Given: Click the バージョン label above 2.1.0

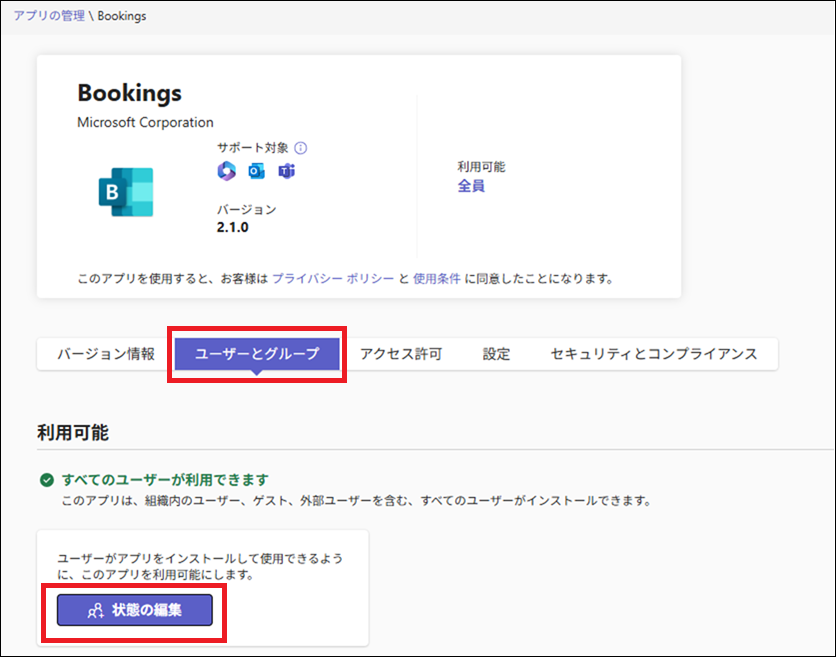Looking at the screenshot, I should point(247,210).
